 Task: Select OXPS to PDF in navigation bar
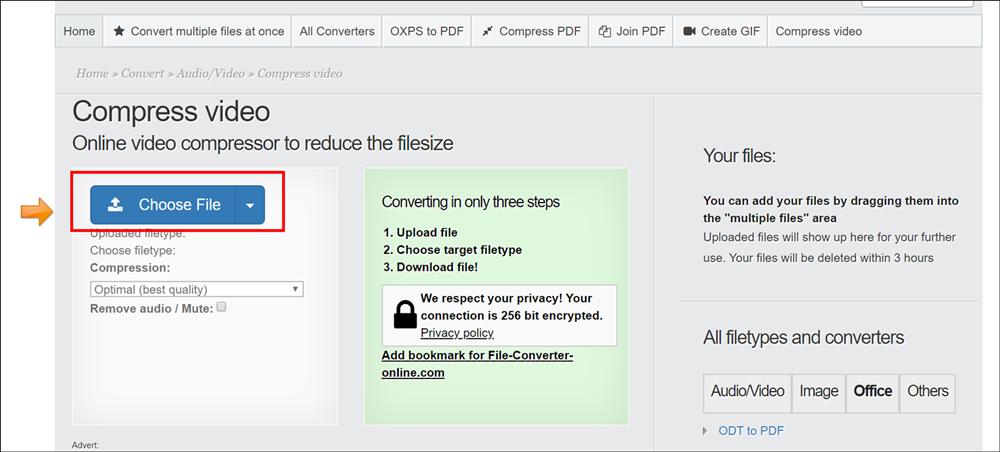pyautogui.click(x=427, y=31)
